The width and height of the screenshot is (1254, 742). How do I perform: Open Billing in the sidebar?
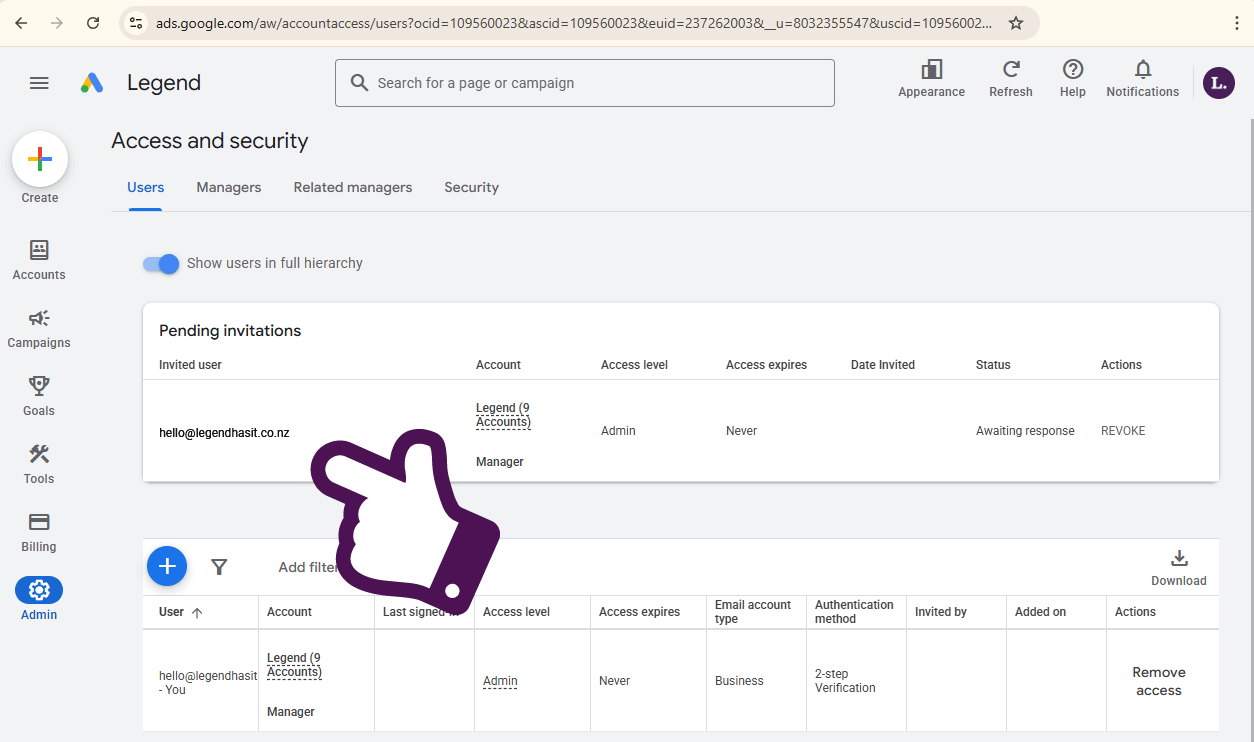pos(39,532)
